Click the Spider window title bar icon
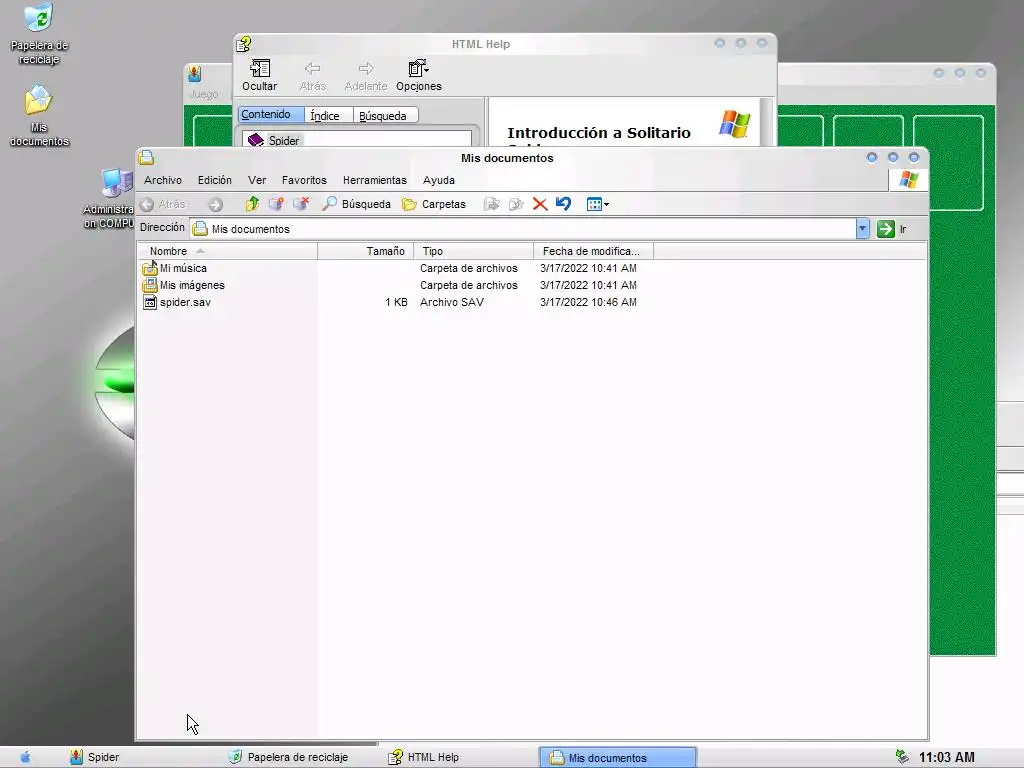1024x768 pixels. 195,74
